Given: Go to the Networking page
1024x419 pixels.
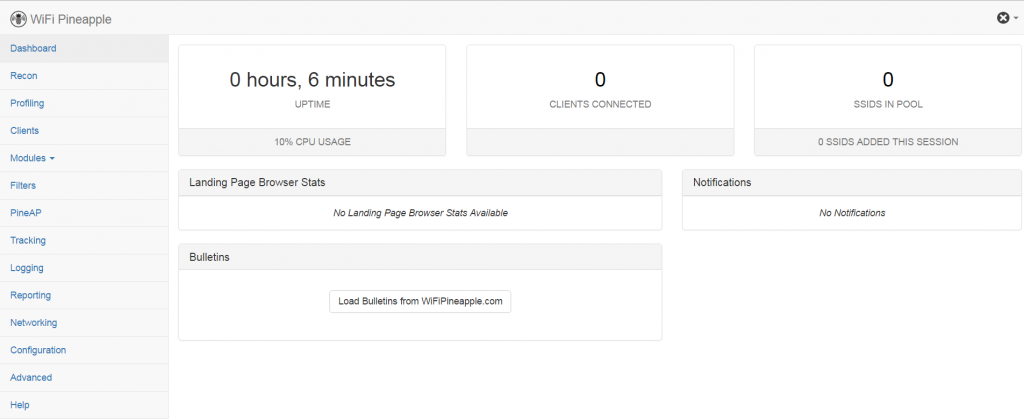Looking at the screenshot, I should coord(84,322).
